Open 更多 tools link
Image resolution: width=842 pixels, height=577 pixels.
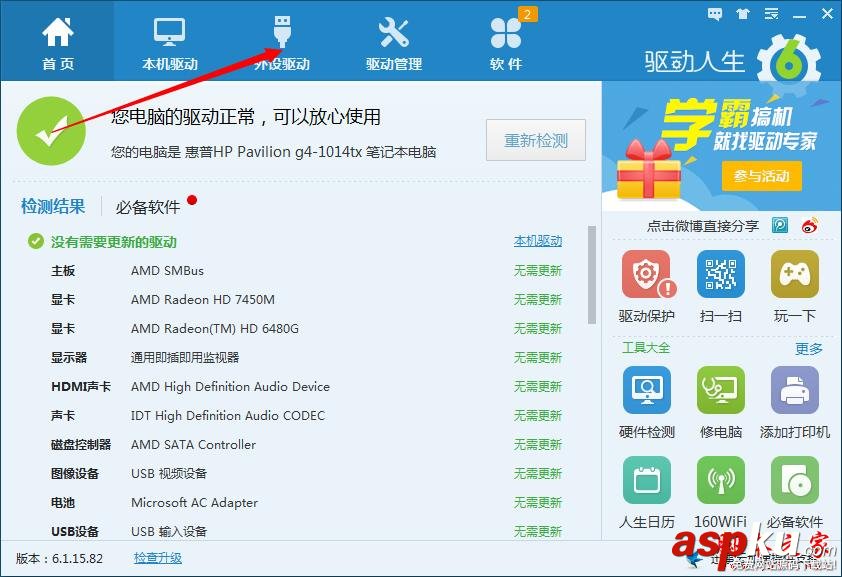(809, 349)
